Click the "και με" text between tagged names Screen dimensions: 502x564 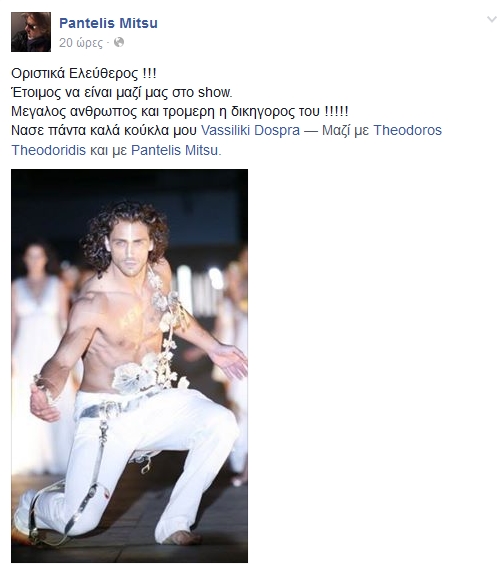[x=109, y=150]
